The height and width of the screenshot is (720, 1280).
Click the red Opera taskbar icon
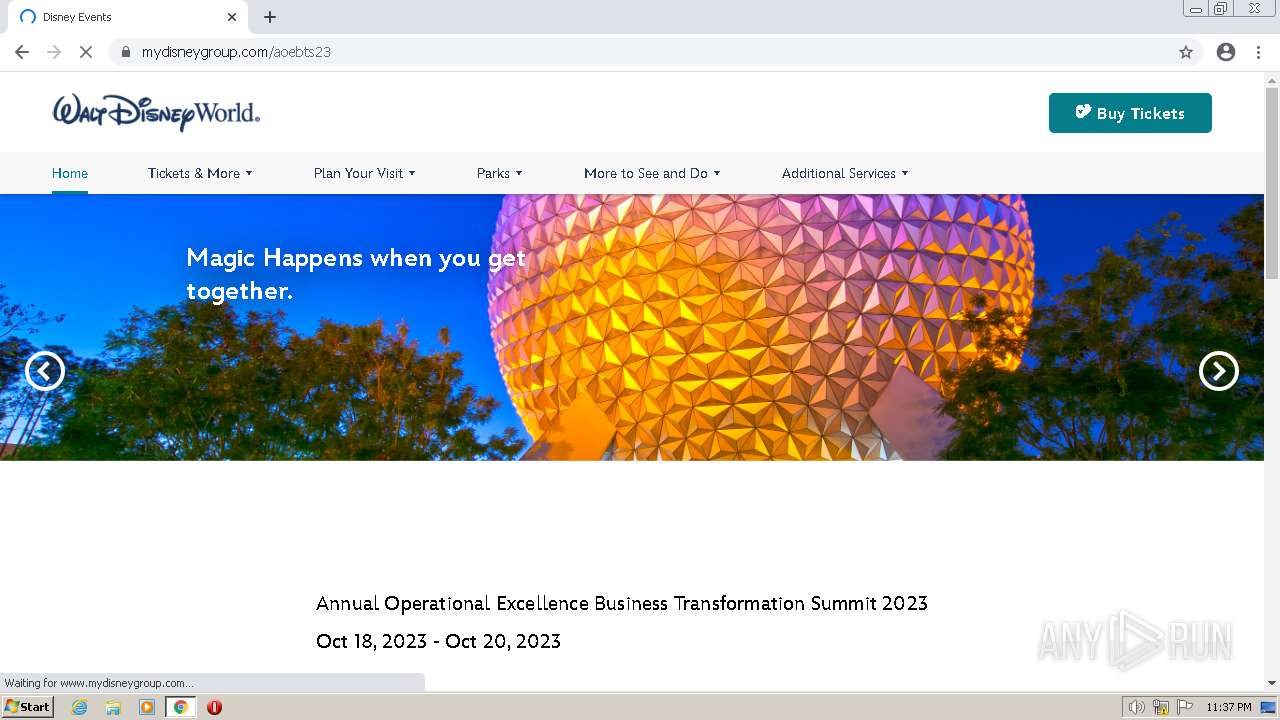click(x=214, y=707)
